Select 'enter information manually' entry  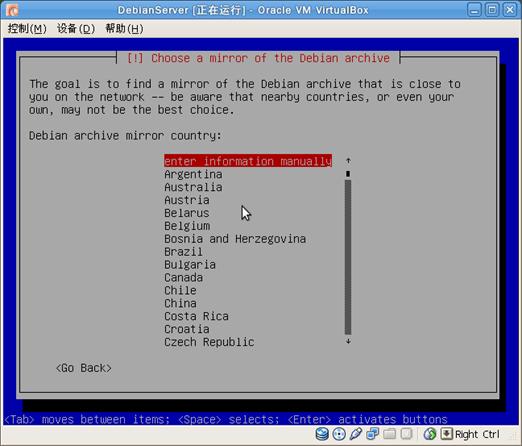[x=248, y=161]
